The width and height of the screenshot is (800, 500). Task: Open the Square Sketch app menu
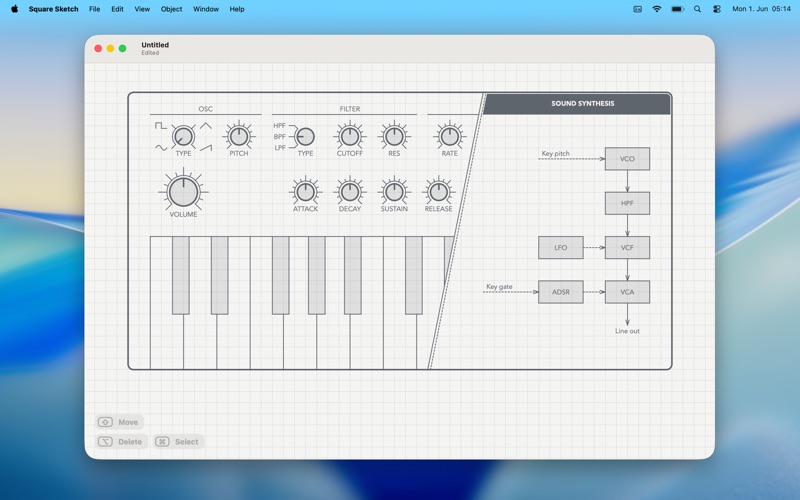click(x=54, y=9)
